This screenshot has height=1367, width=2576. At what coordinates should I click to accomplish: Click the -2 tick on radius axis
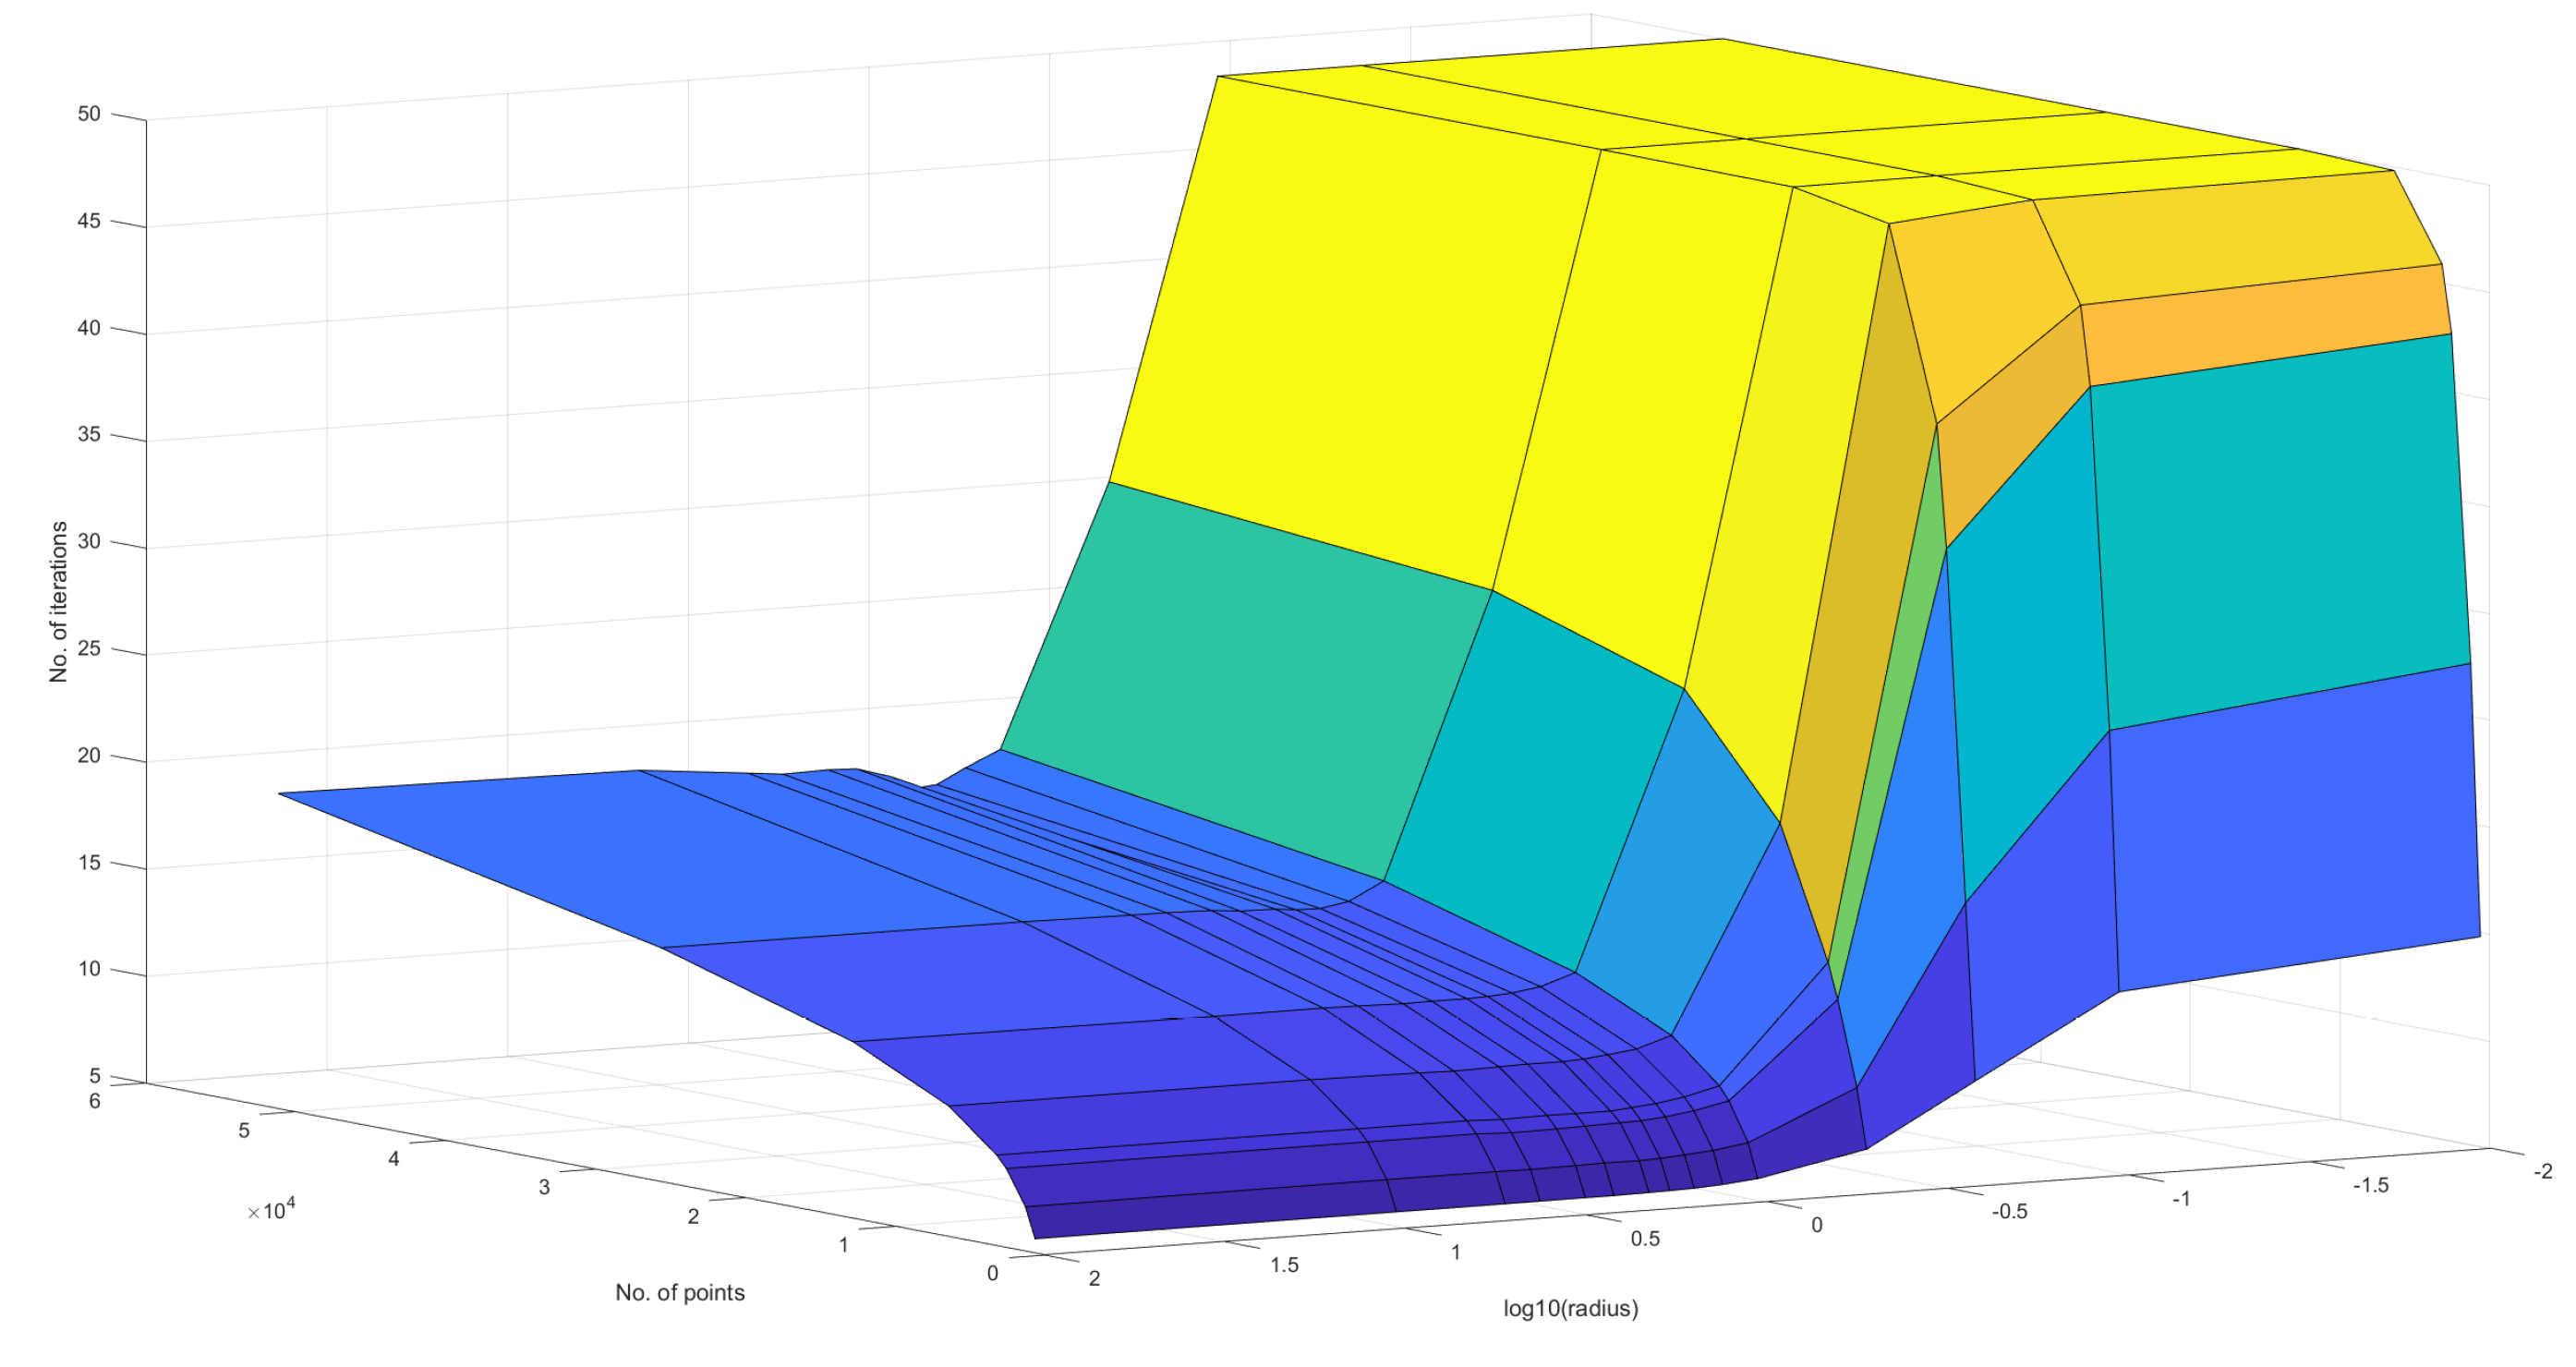[2543, 1172]
